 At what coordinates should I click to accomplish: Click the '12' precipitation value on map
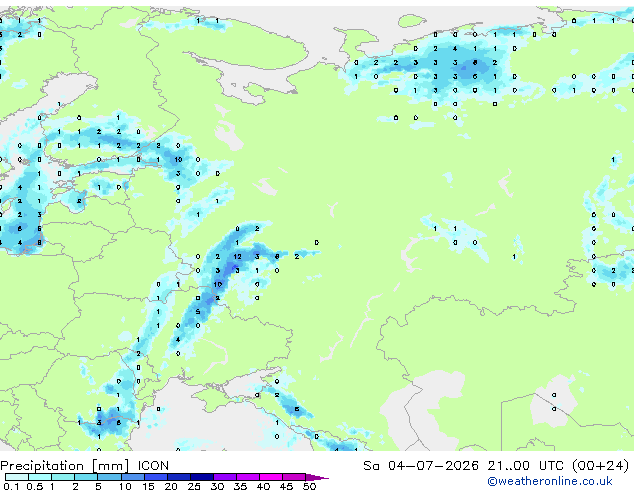237,256
